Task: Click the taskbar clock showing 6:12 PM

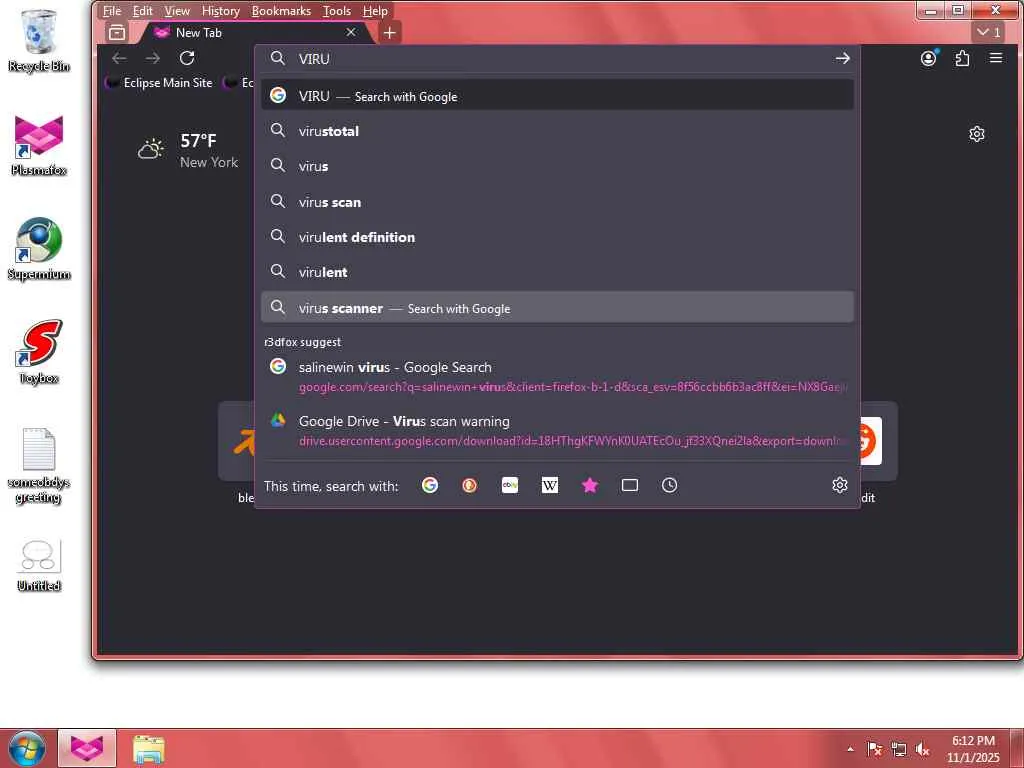Action: click(x=973, y=749)
